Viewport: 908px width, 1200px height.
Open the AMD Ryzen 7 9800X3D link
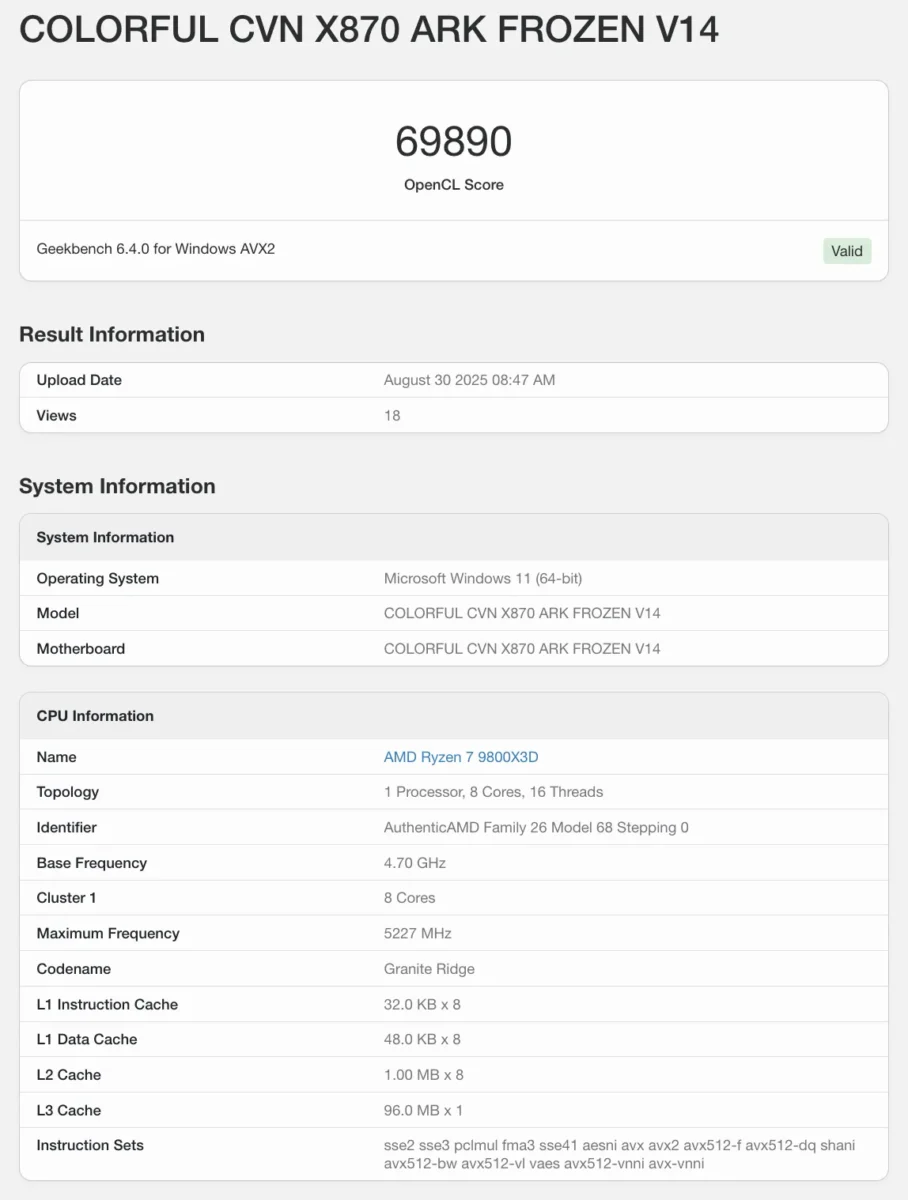[461, 757]
